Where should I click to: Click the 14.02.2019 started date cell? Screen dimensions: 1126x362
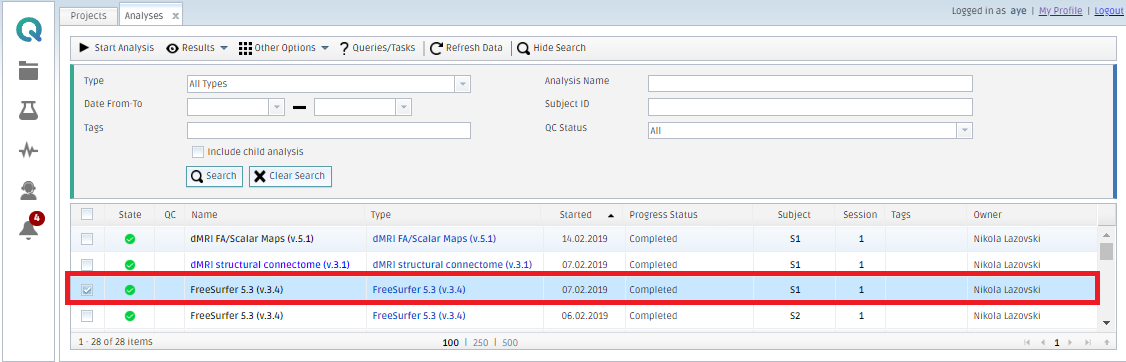point(585,238)
